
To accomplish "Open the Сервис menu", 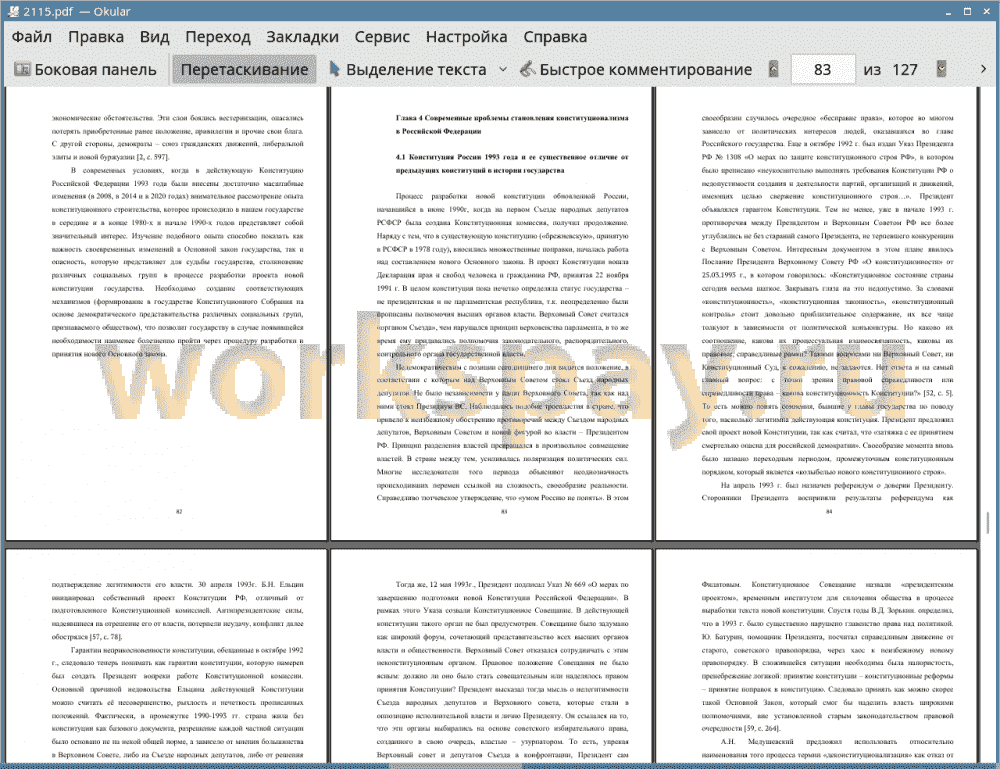I will point(382,37).
